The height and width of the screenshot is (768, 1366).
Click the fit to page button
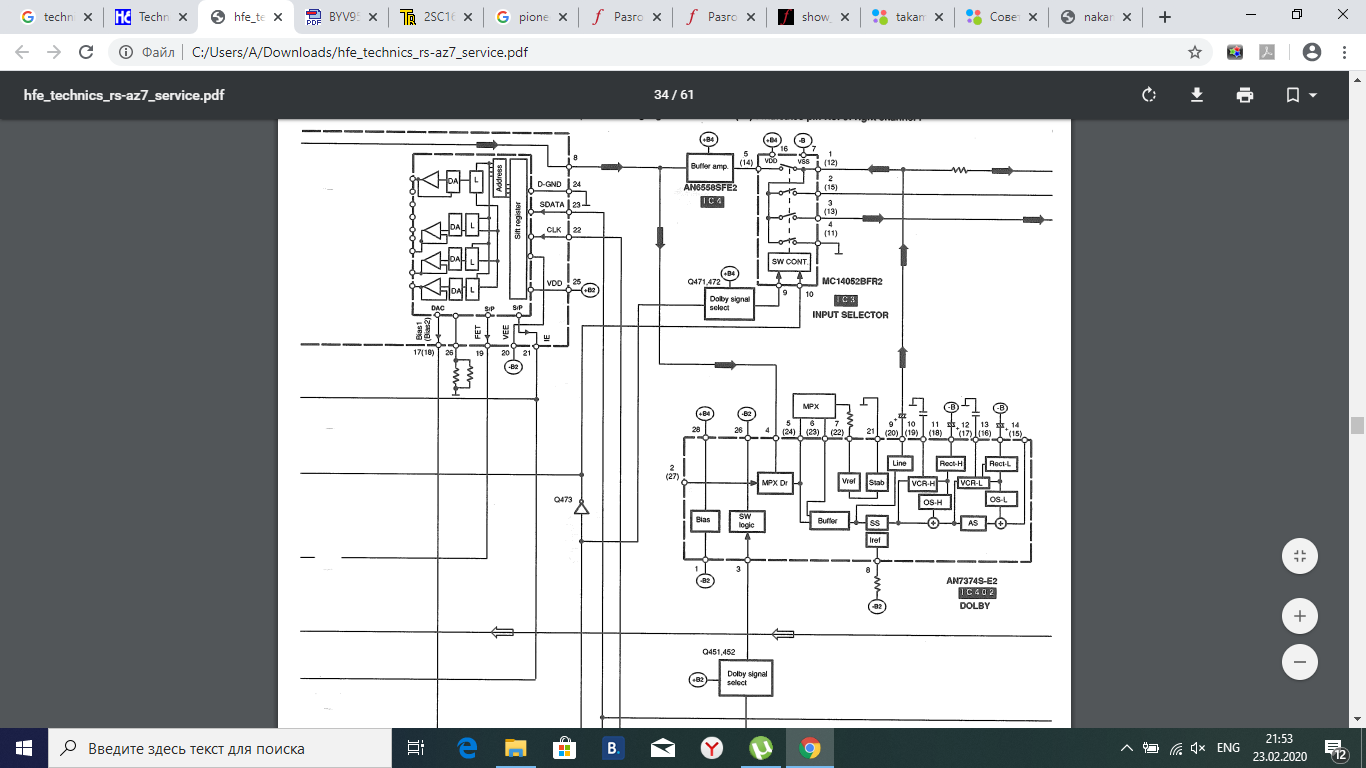click(x=1299, y=556)
